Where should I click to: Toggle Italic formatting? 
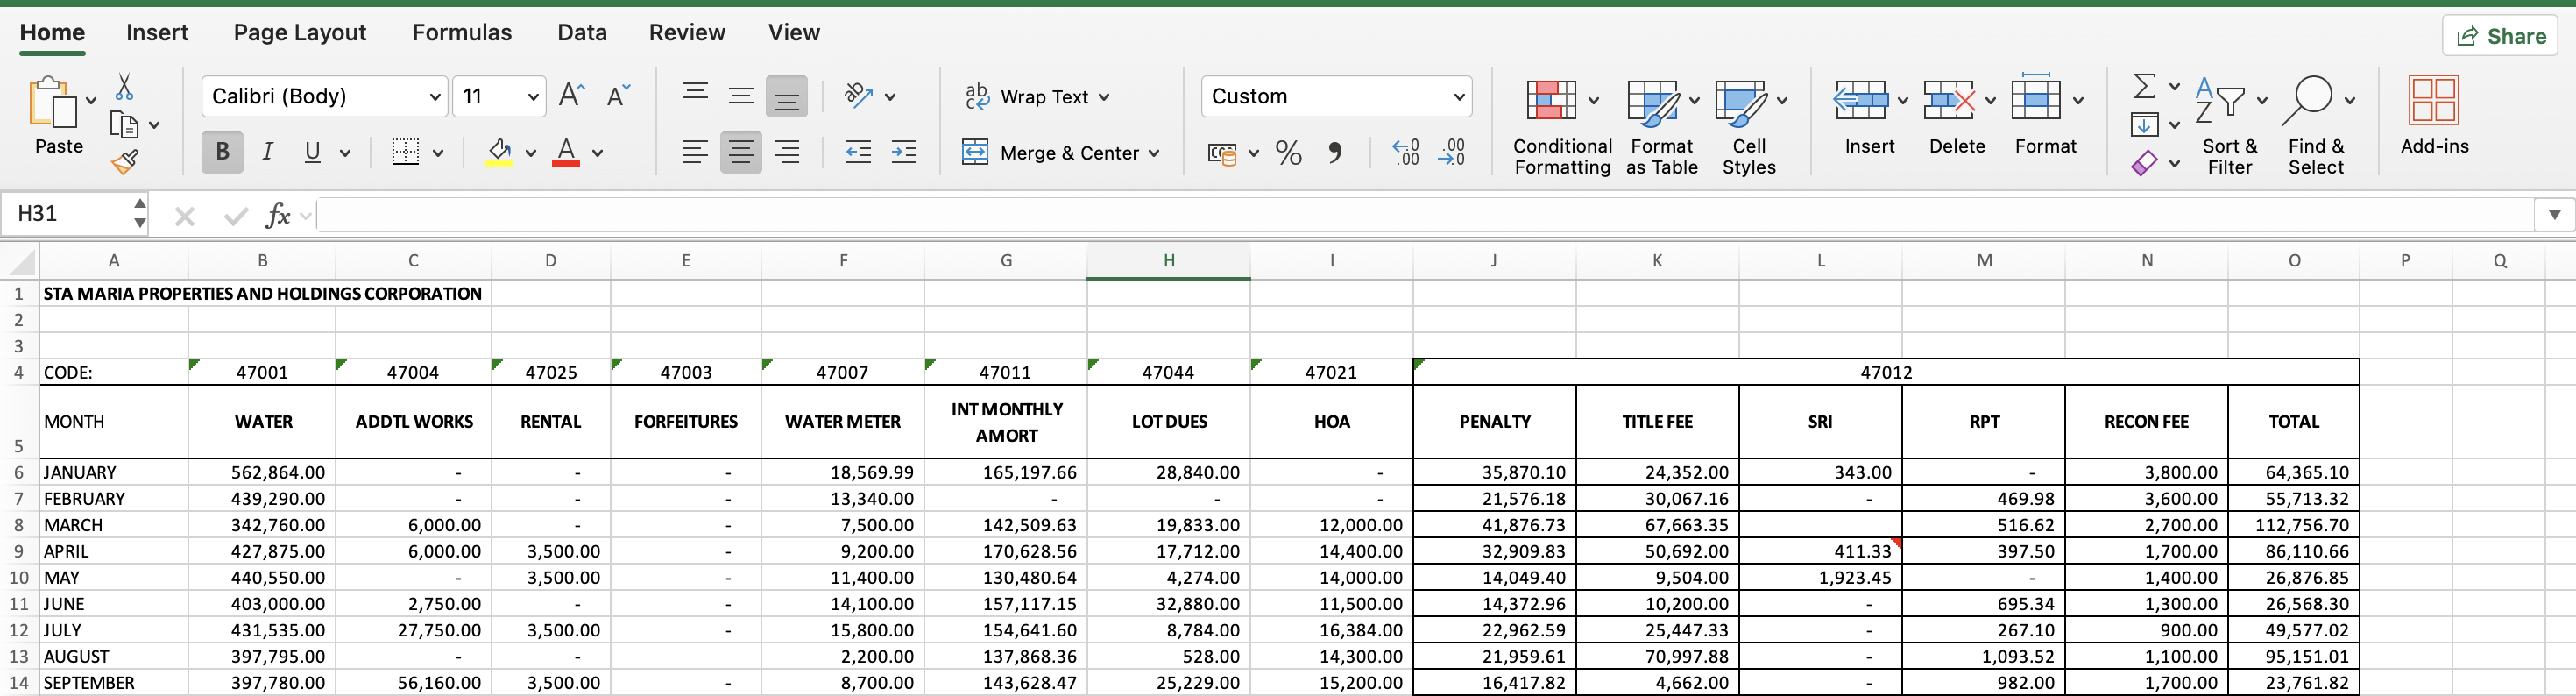267,153
